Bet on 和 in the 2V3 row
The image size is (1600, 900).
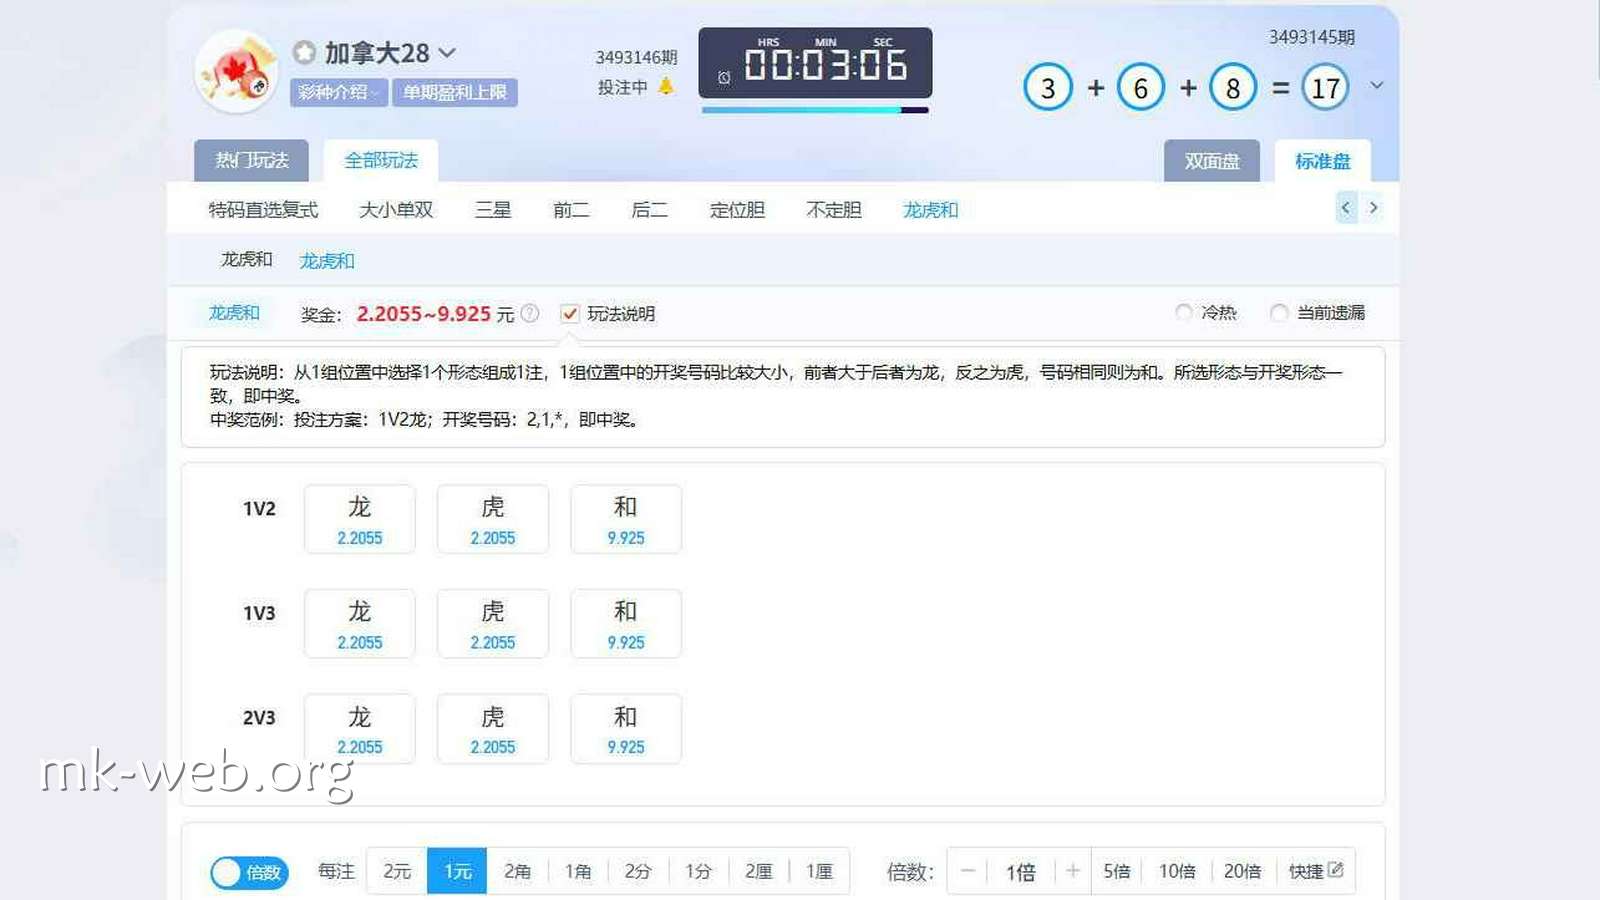[x=626, y=729]
